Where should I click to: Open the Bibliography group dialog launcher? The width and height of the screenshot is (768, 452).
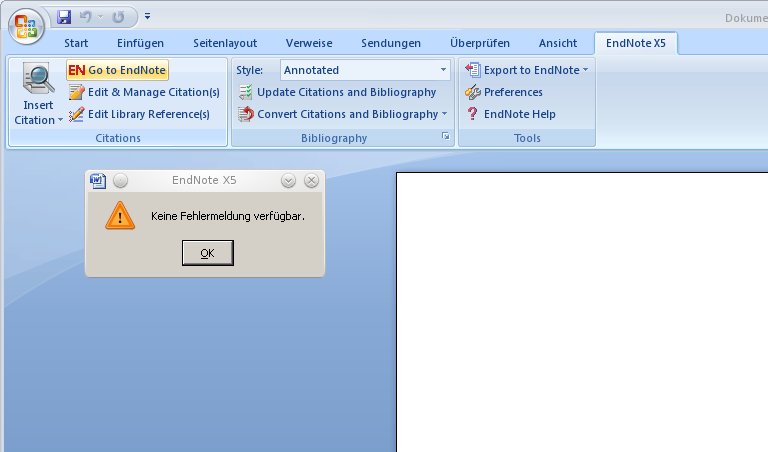pyautogui.click(x=445, y=136)
